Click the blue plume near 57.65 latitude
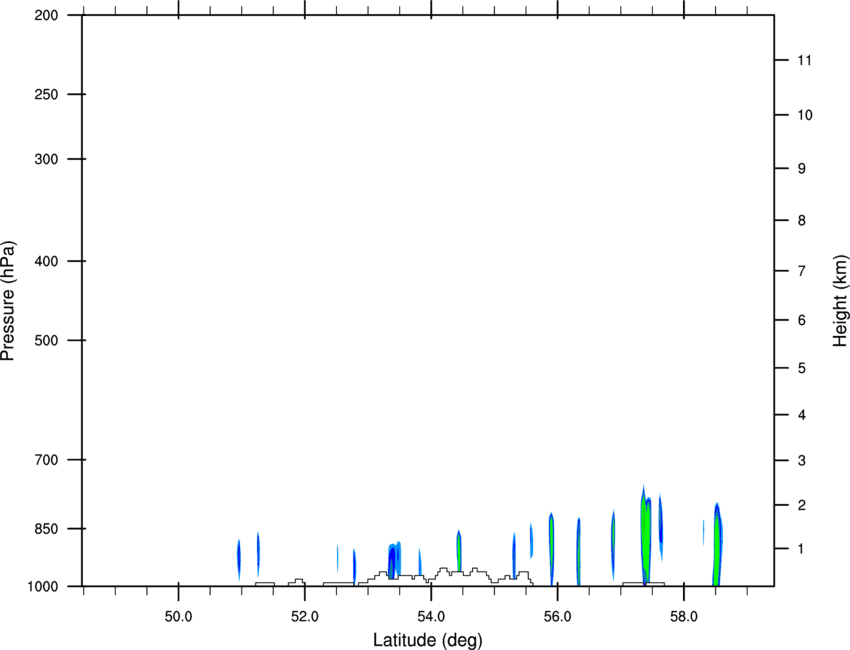 [660, 527]
